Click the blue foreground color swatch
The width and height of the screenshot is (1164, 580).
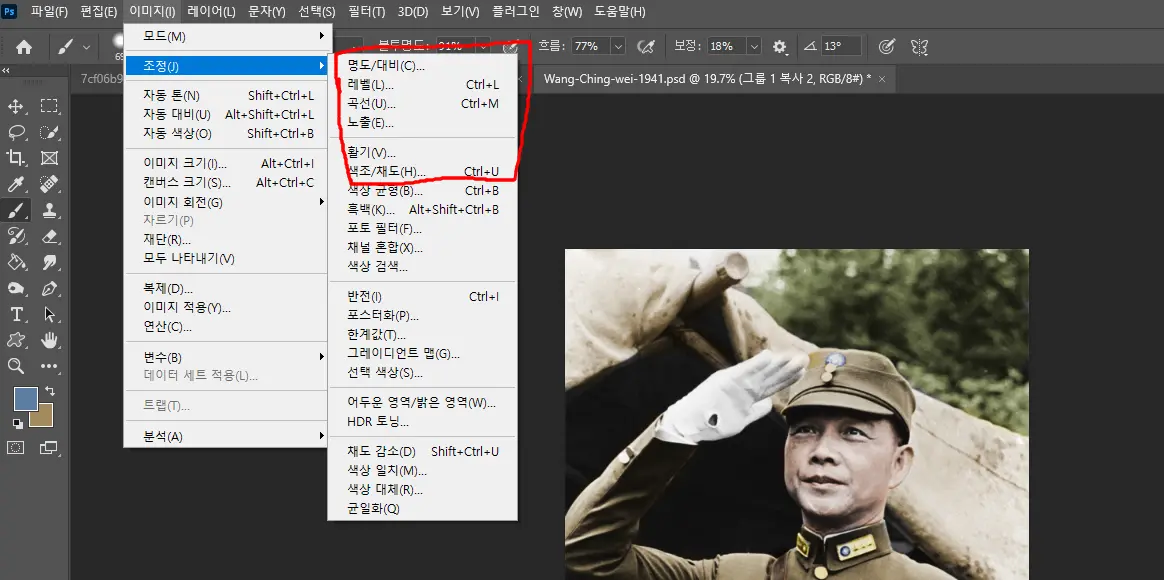(24, 397)
